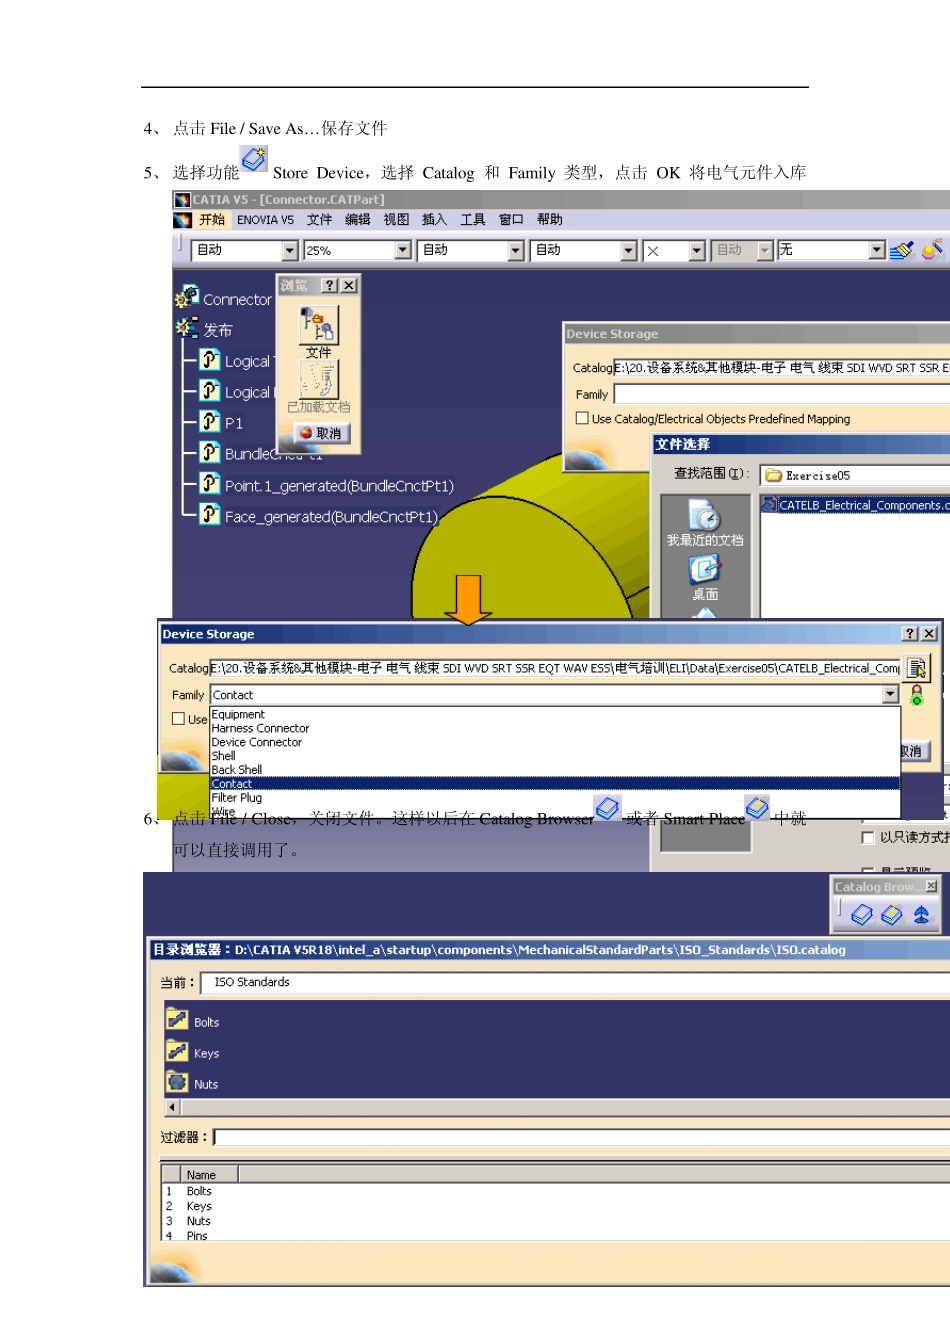This screenshot has height=1344, width=950.
Task: Open the 帮助 menu
Action: coord(549,220)
